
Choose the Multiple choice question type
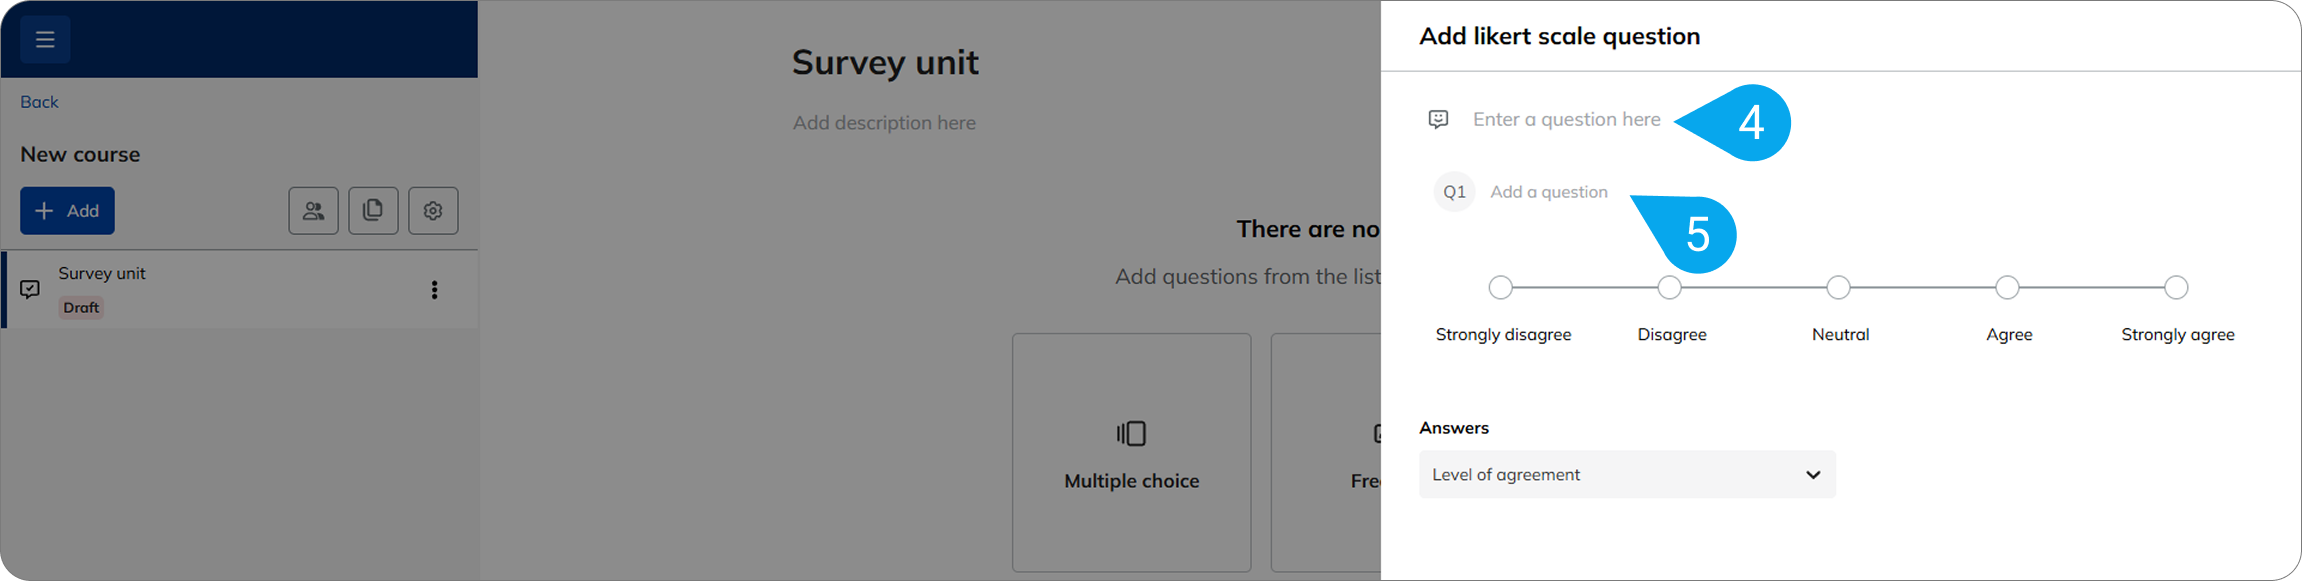tap(1131, 481)
